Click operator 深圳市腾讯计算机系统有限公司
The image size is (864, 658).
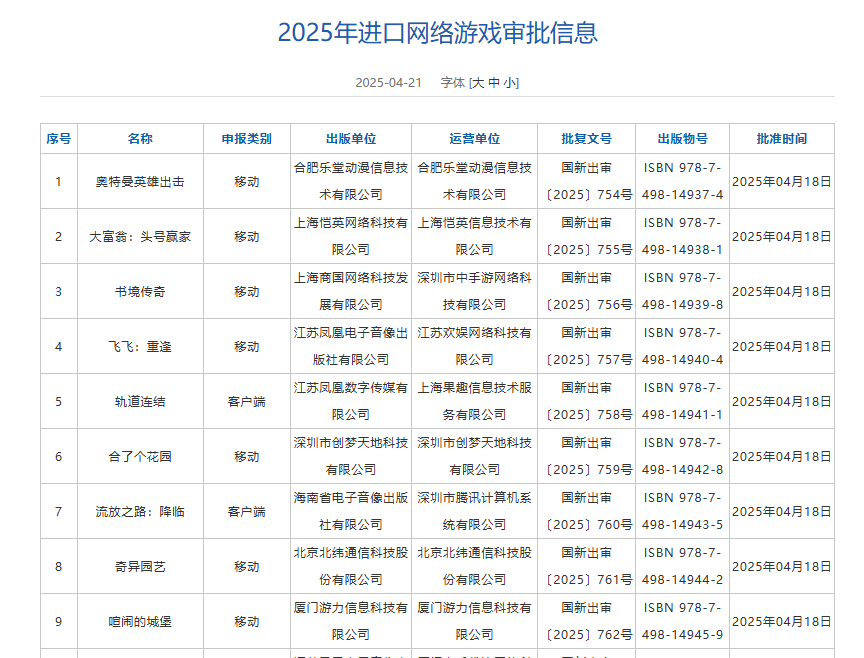click(474, 511)
